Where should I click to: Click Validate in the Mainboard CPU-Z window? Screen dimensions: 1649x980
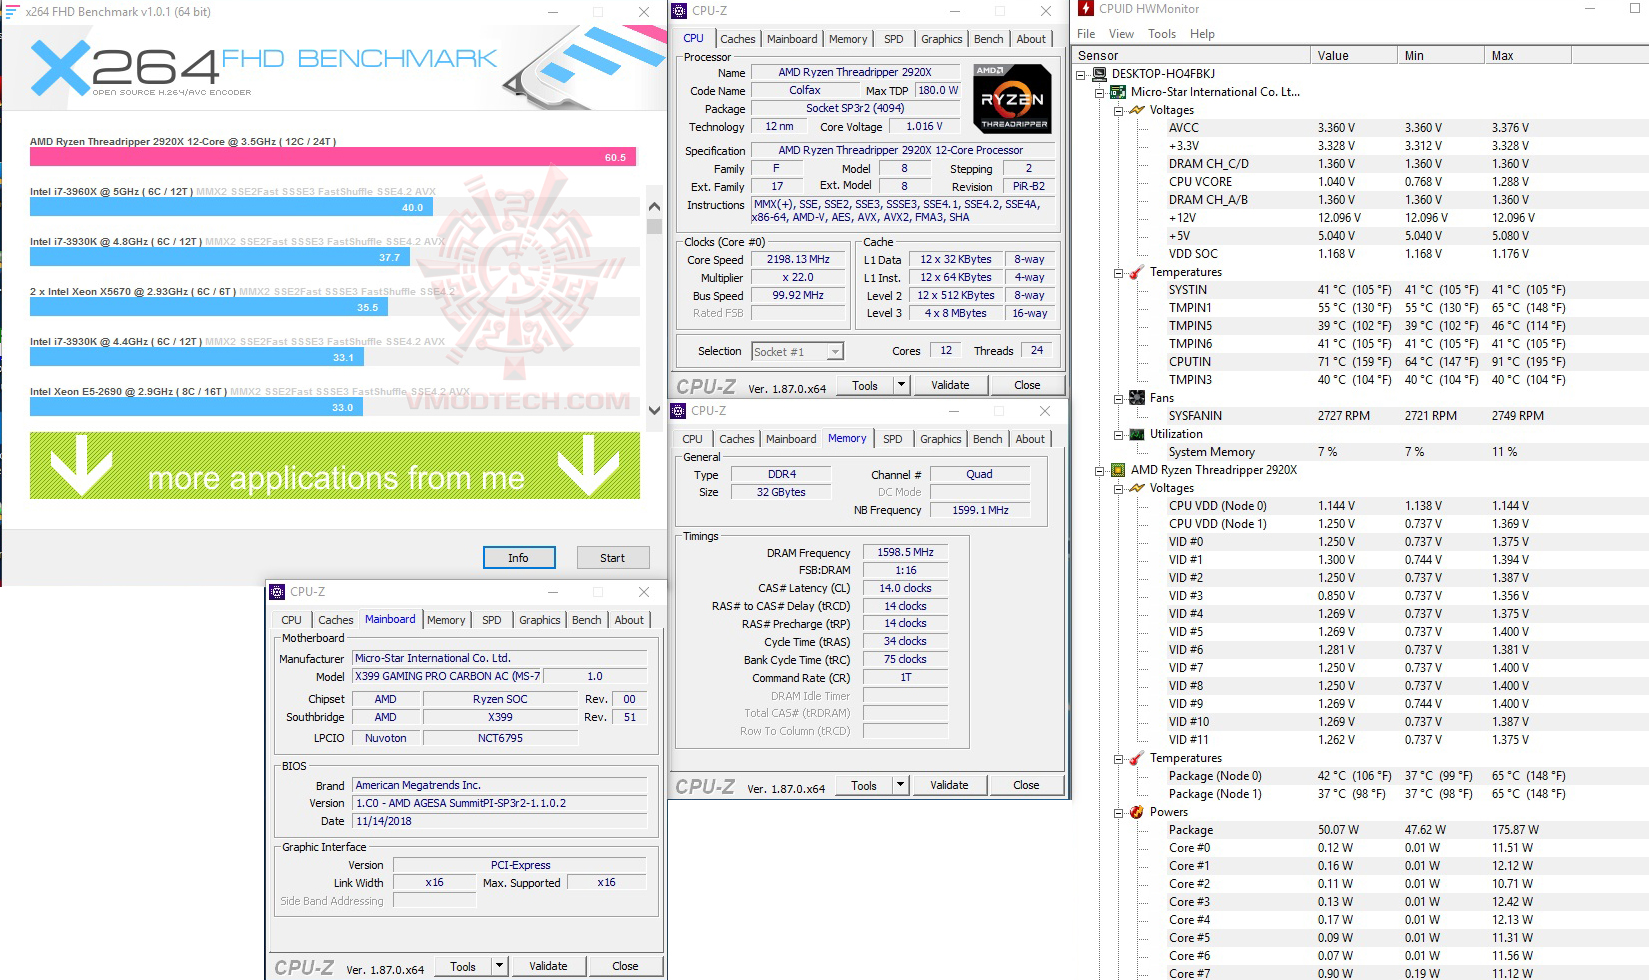click(x=548, y=966)
